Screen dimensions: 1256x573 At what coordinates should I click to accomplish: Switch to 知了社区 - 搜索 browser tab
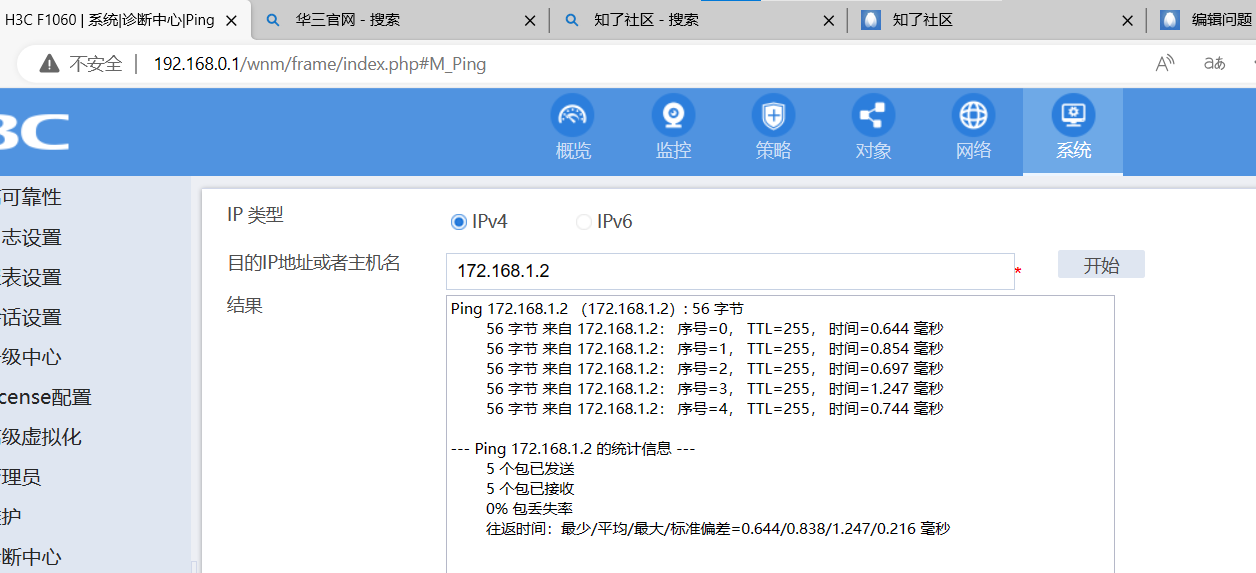[698, 20]
